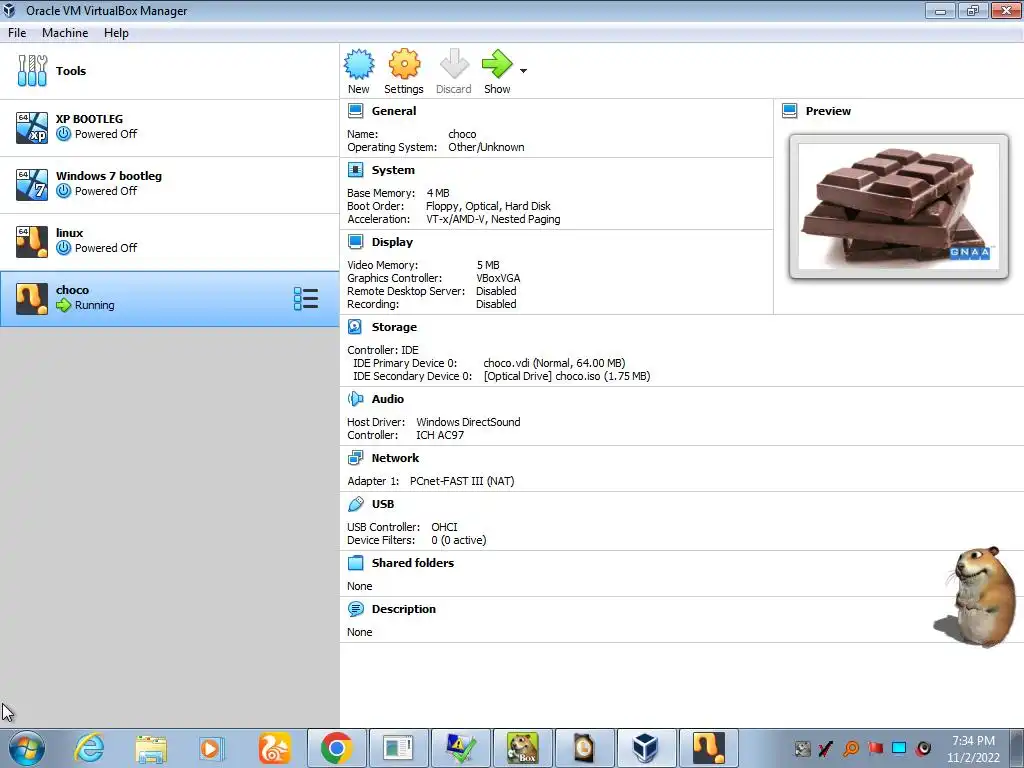Open the Help menu

coord(116,33)
